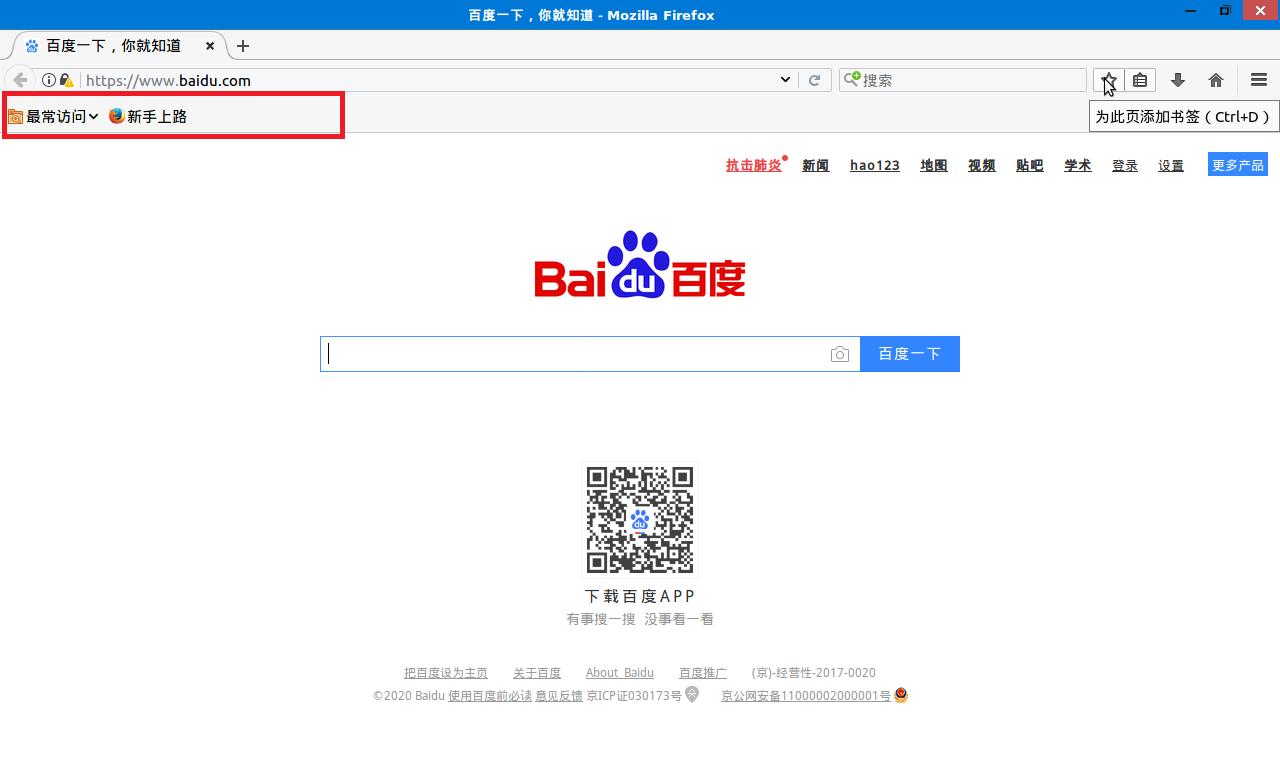Go to hao123 link
Image resolution: width=1280 pixels, height=760 pixels.
875,166
